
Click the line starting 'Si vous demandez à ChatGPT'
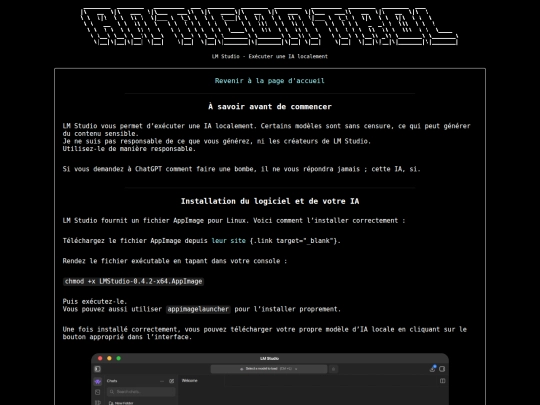pyautogui.click(x=241, y=169)
